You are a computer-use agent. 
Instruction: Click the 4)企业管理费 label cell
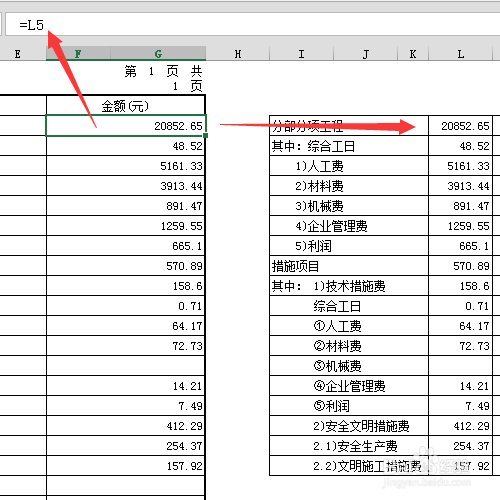click(349, 226)
